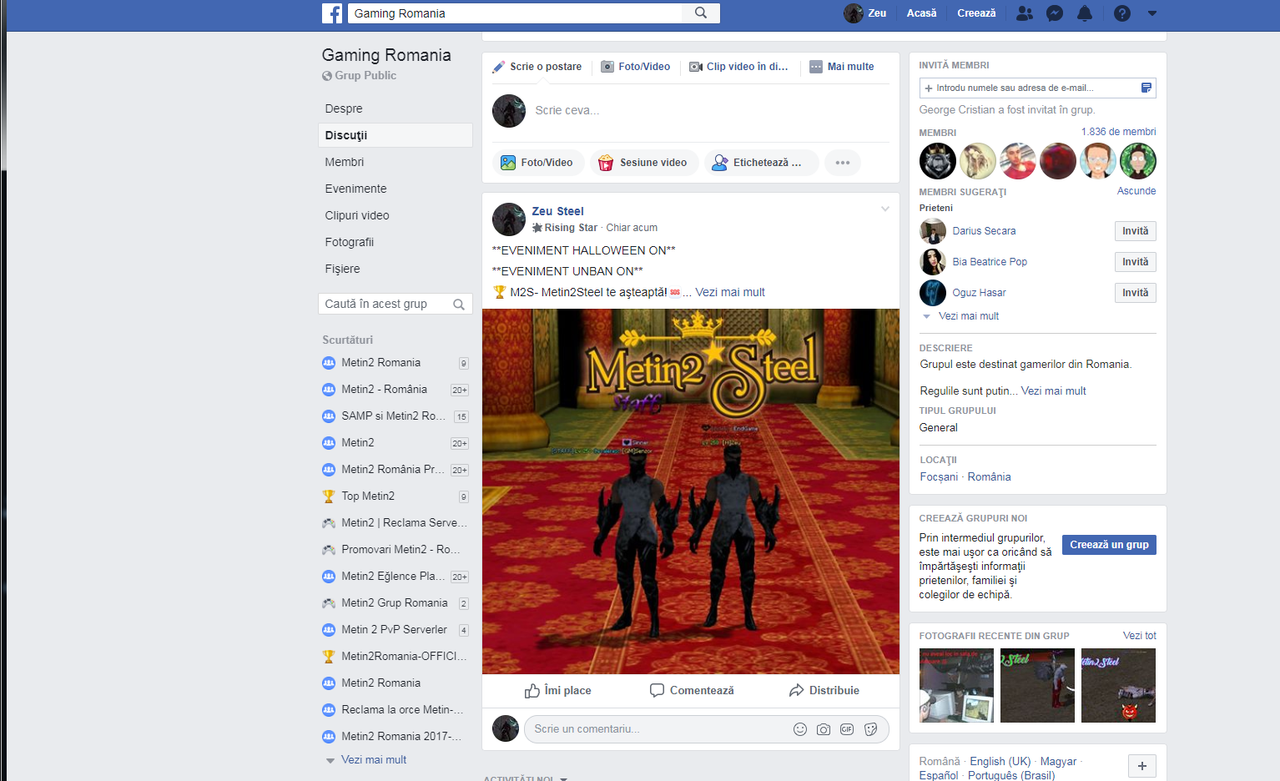The image size is (1280, 781).
Task: Invite Darius Secara to the group
Action: pos(1134,230)
